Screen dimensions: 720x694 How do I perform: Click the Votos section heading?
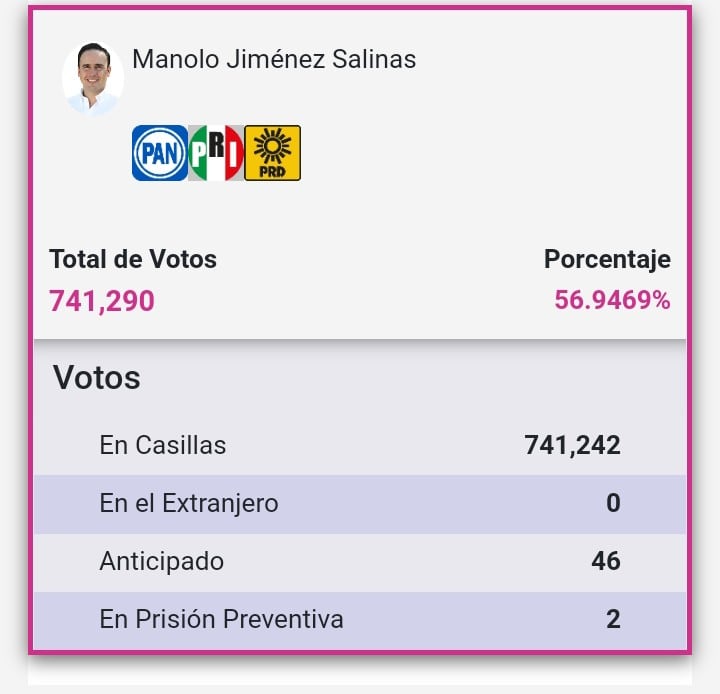97,378
